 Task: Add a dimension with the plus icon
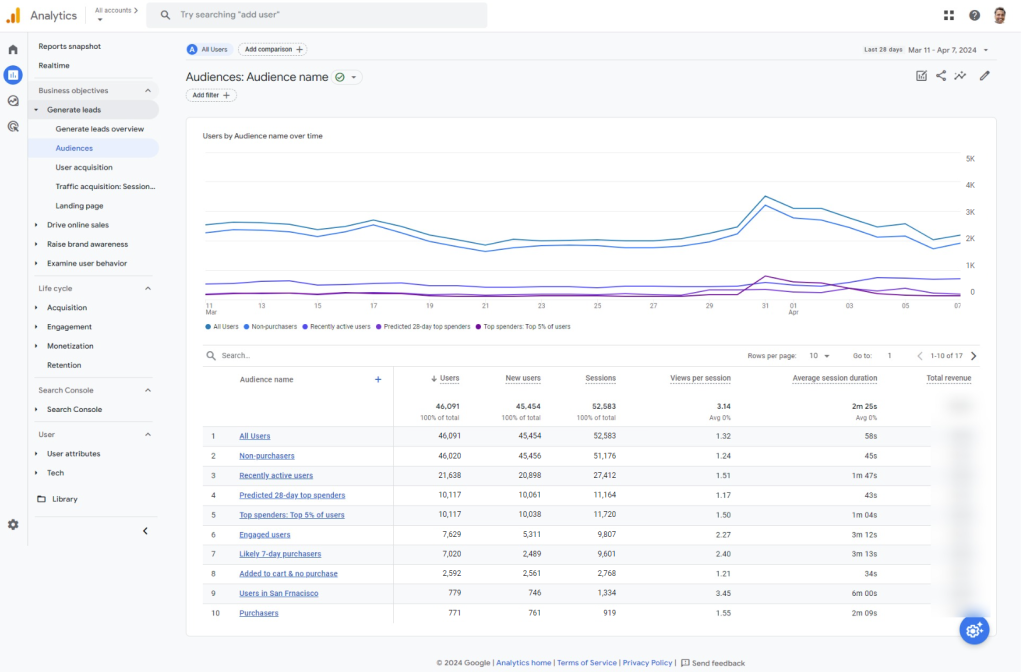[378, 379]
